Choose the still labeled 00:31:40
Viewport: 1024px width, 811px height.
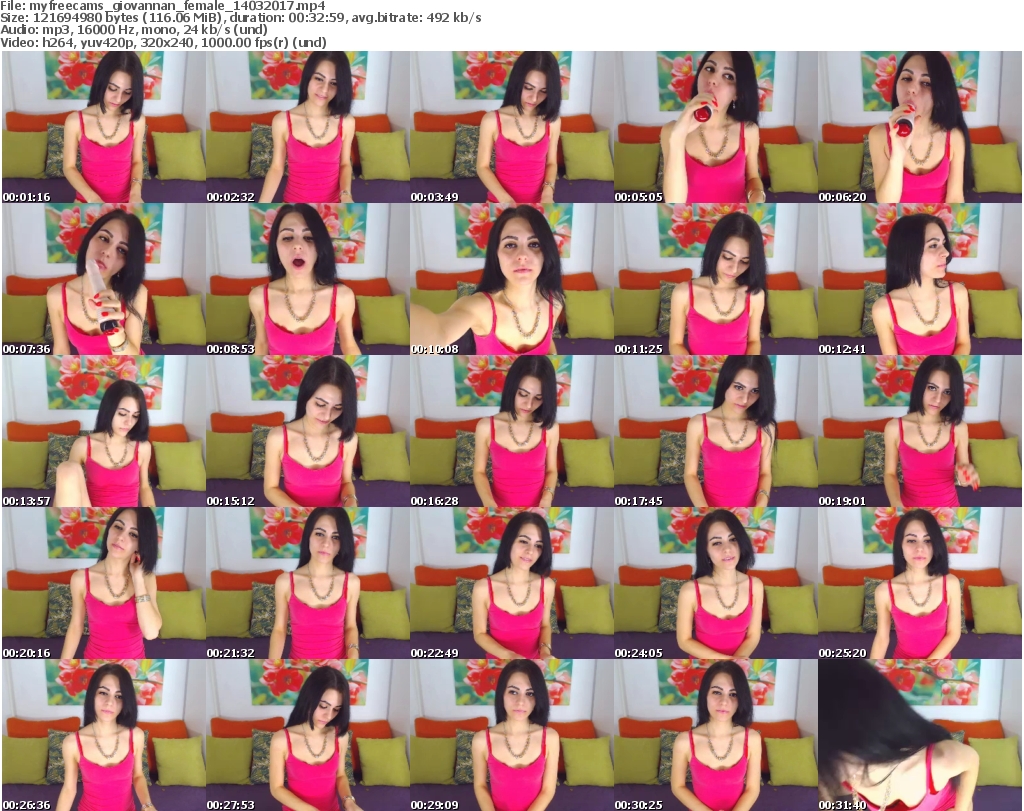click(920, 735)
